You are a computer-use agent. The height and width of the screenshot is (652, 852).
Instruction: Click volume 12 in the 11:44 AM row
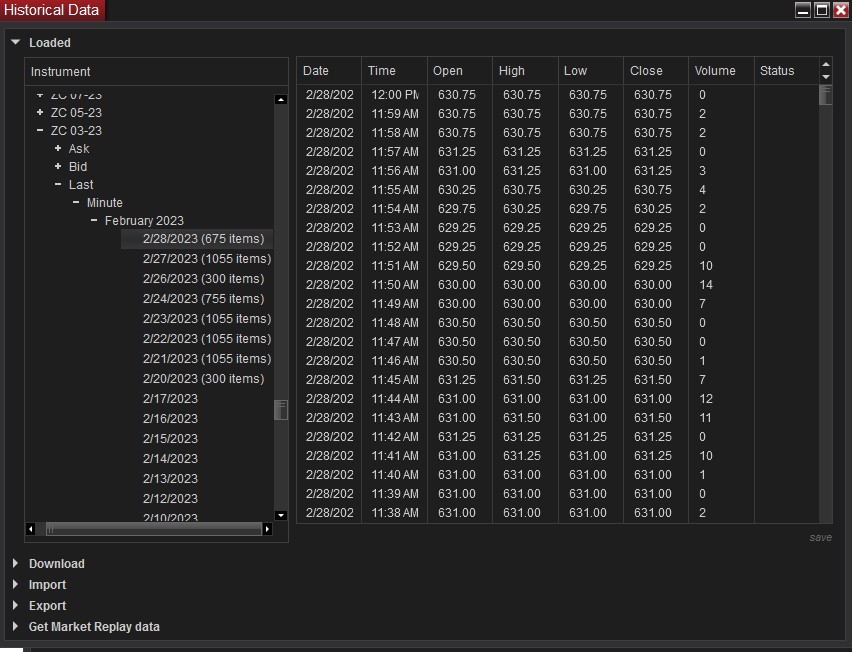[x=706, y=399]
